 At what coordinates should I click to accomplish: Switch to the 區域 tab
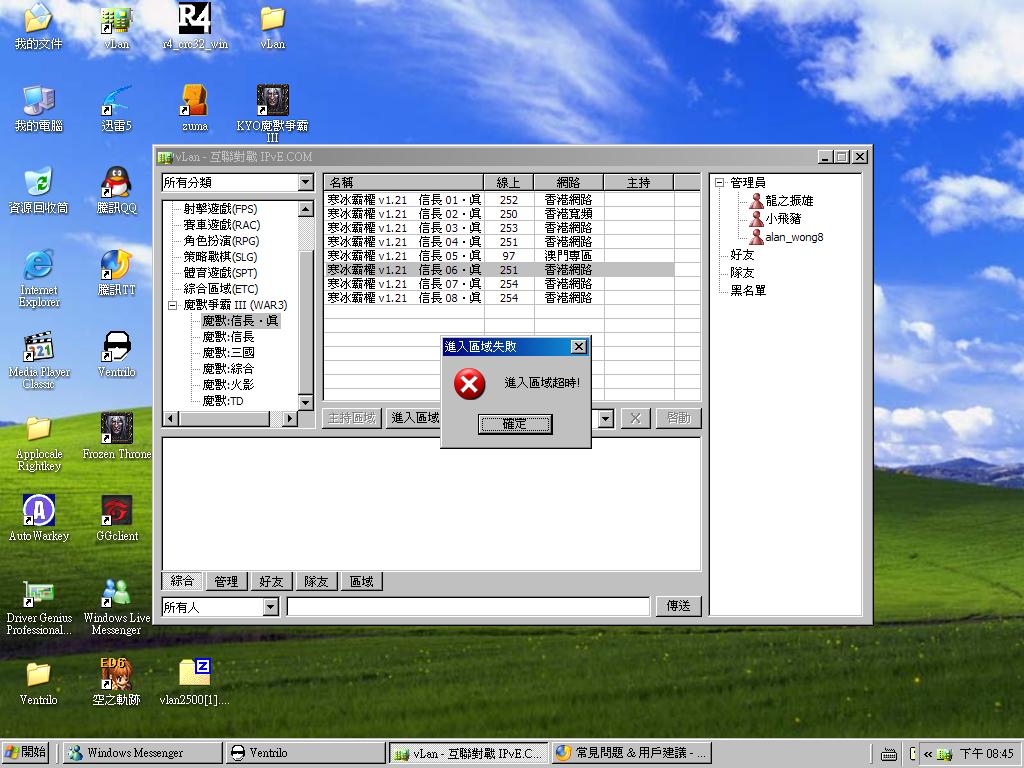point(361,581)
